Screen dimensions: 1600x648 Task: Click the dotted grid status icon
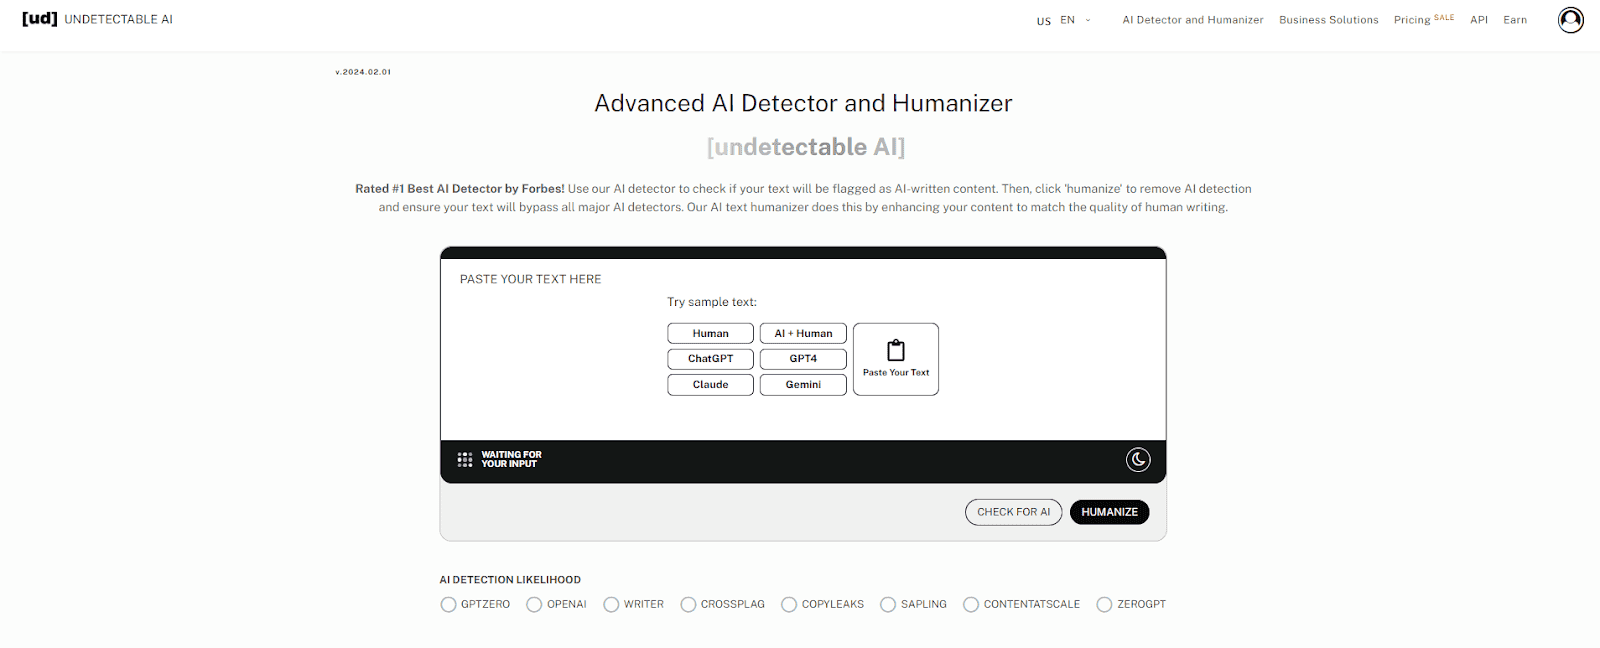[x=465, y=460]
